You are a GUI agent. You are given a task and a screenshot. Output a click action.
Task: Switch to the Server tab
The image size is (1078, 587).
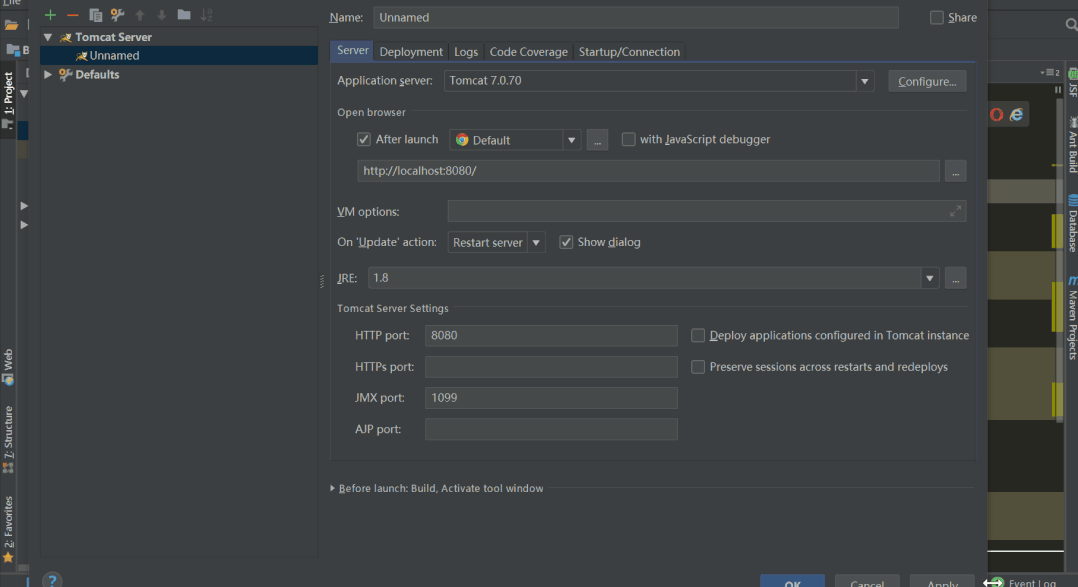point(353,51)
